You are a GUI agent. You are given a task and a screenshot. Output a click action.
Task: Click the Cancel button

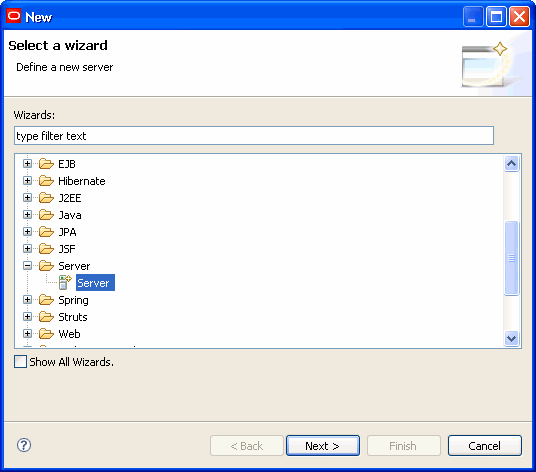[x=485, y=446]
